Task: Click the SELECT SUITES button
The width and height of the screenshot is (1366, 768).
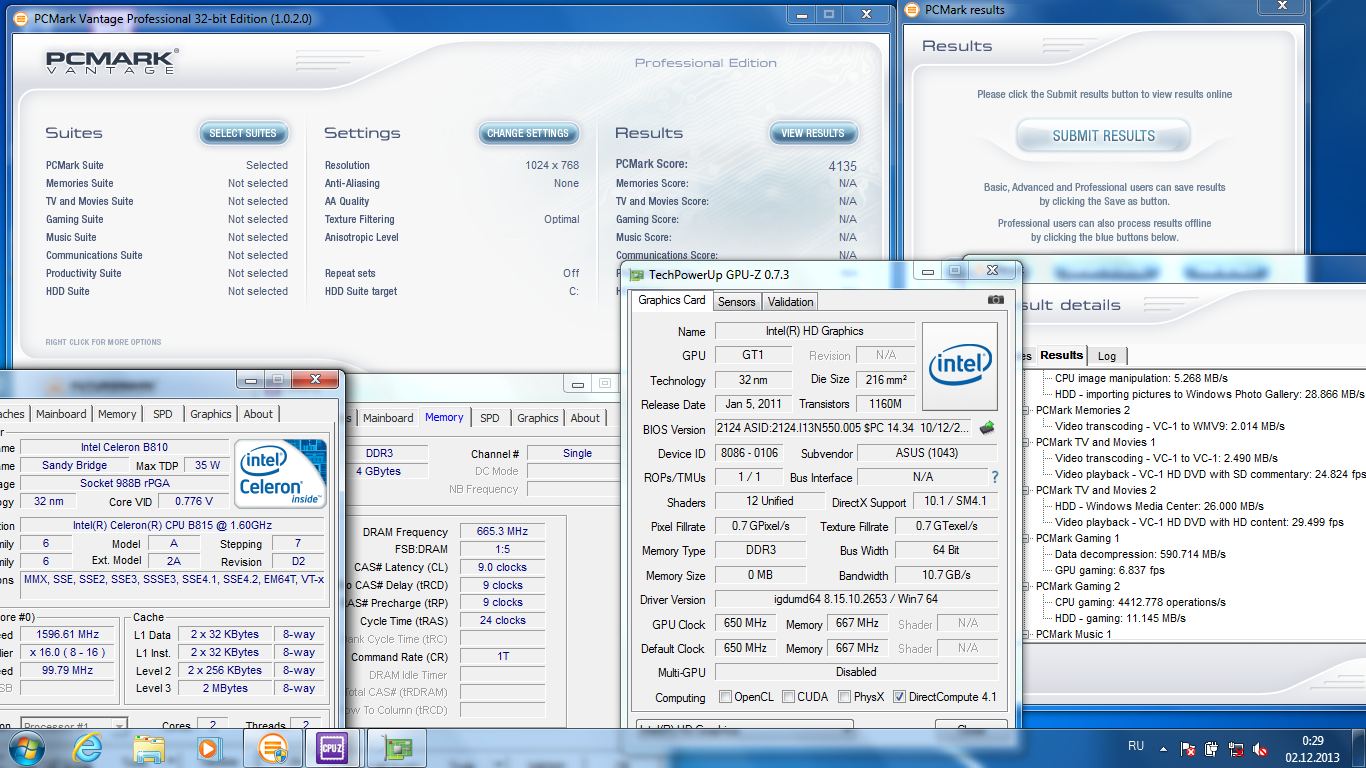Action: click(x=243, y=133)
